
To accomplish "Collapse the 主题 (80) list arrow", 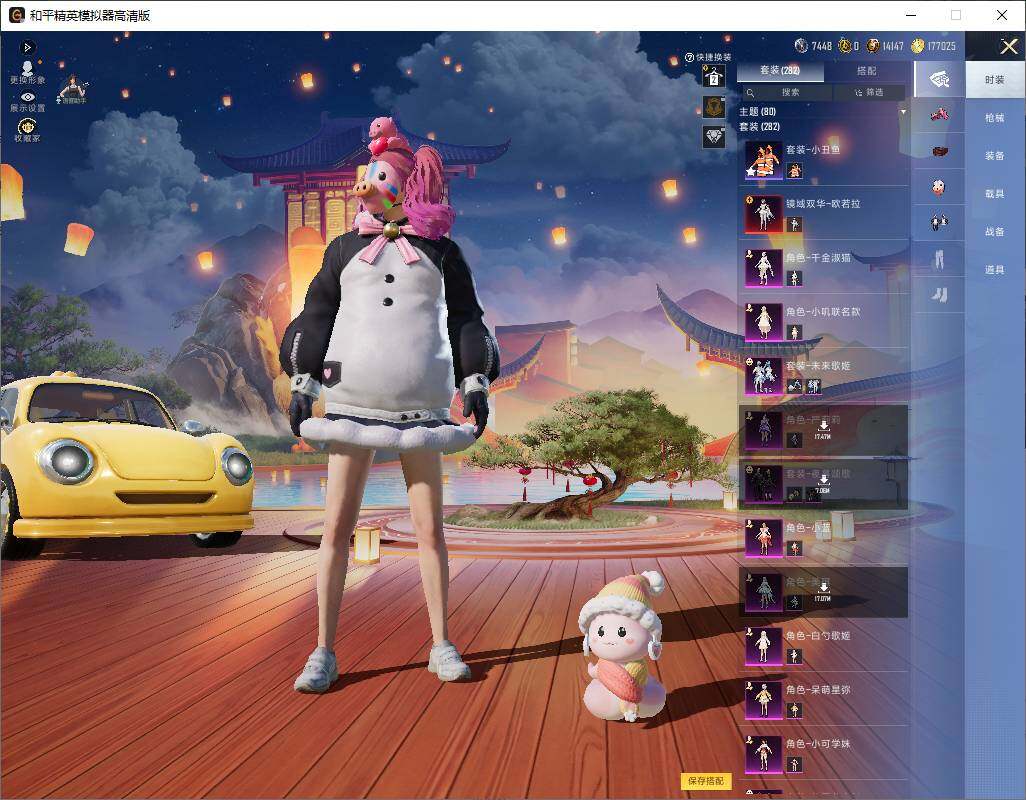I will [903, 112].
